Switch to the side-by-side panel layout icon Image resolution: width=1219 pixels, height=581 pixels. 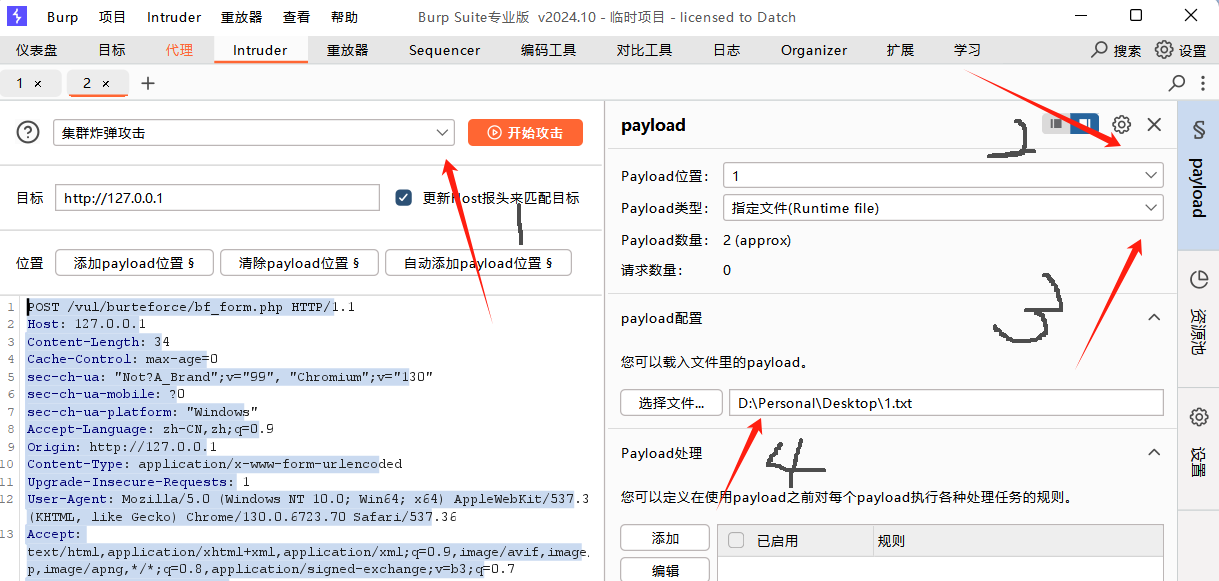coord(1083,123)
